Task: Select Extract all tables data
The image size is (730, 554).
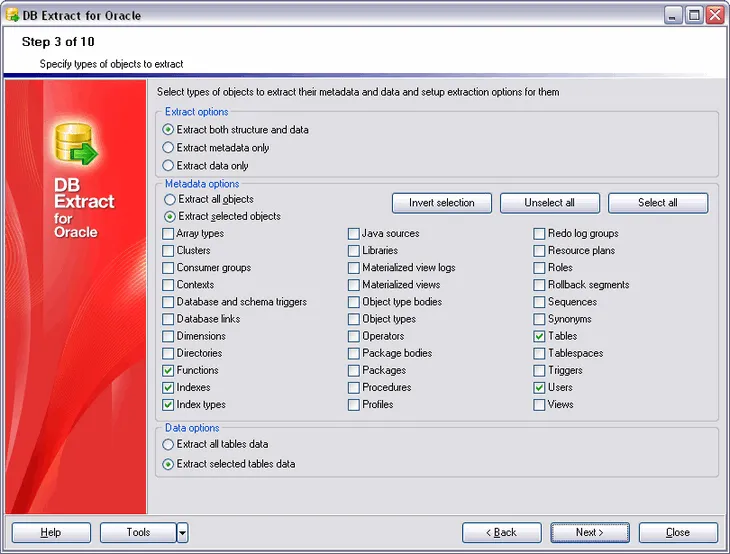Action: pyautogui.click(x=168, y=444)
